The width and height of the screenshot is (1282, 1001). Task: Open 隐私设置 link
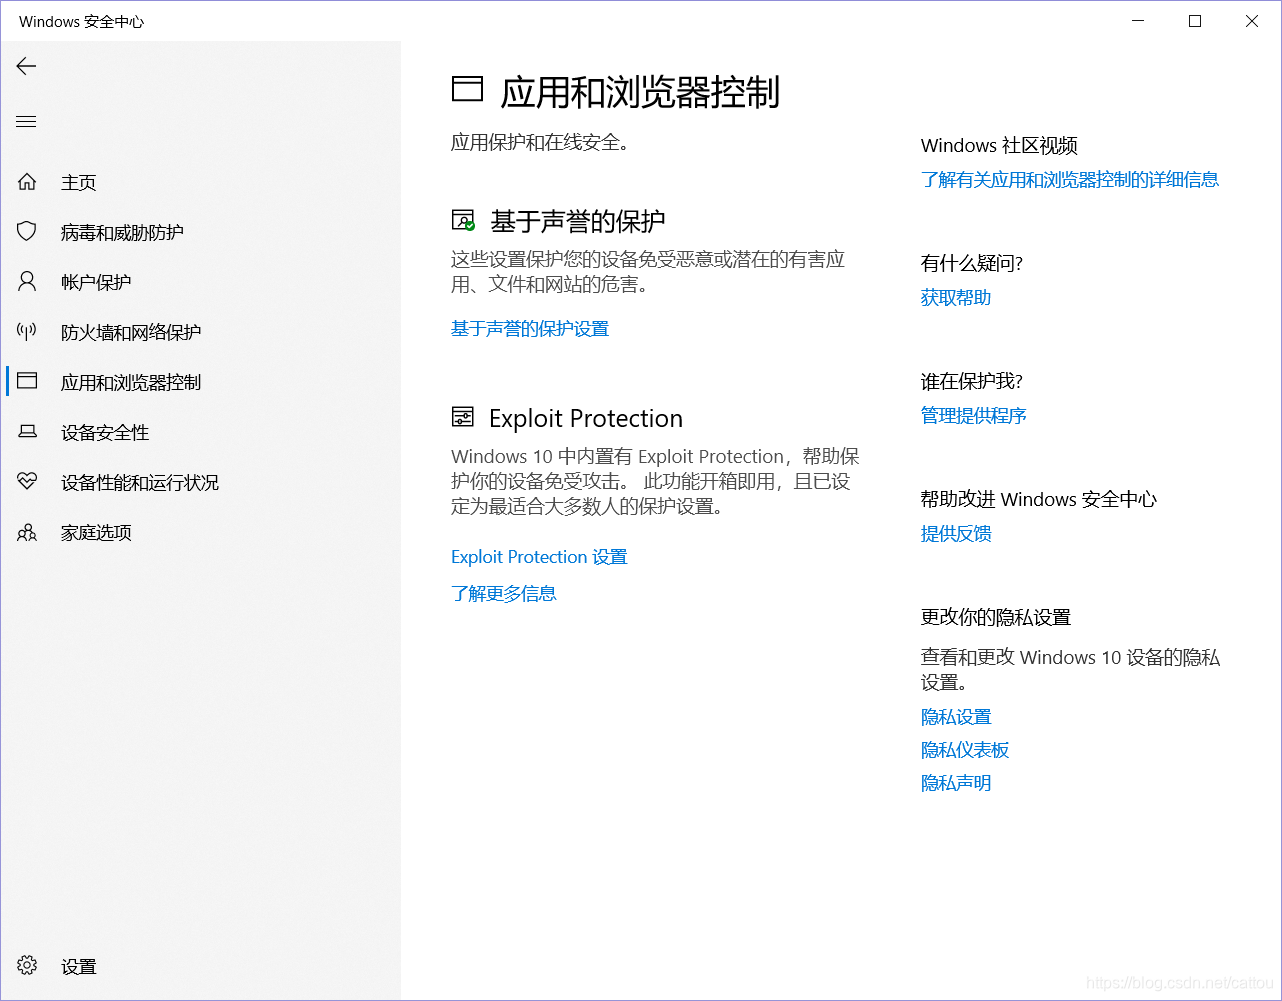[x=956, y=717]
